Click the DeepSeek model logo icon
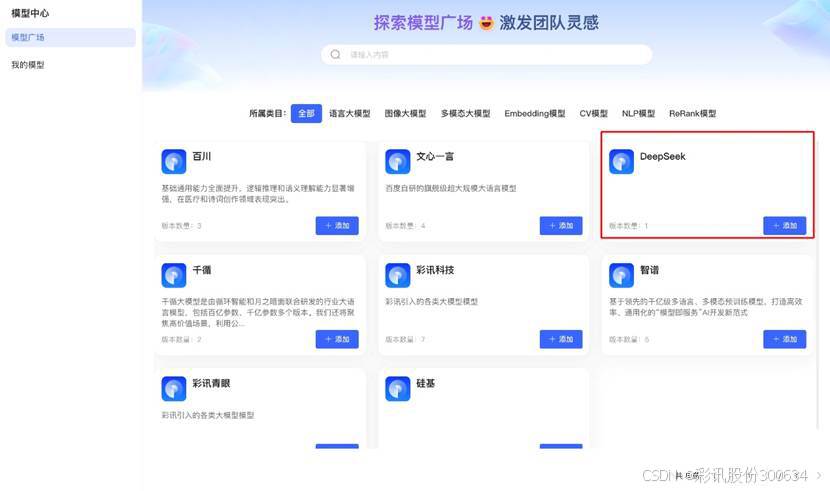830x491 pixels. tap(621, 161)
